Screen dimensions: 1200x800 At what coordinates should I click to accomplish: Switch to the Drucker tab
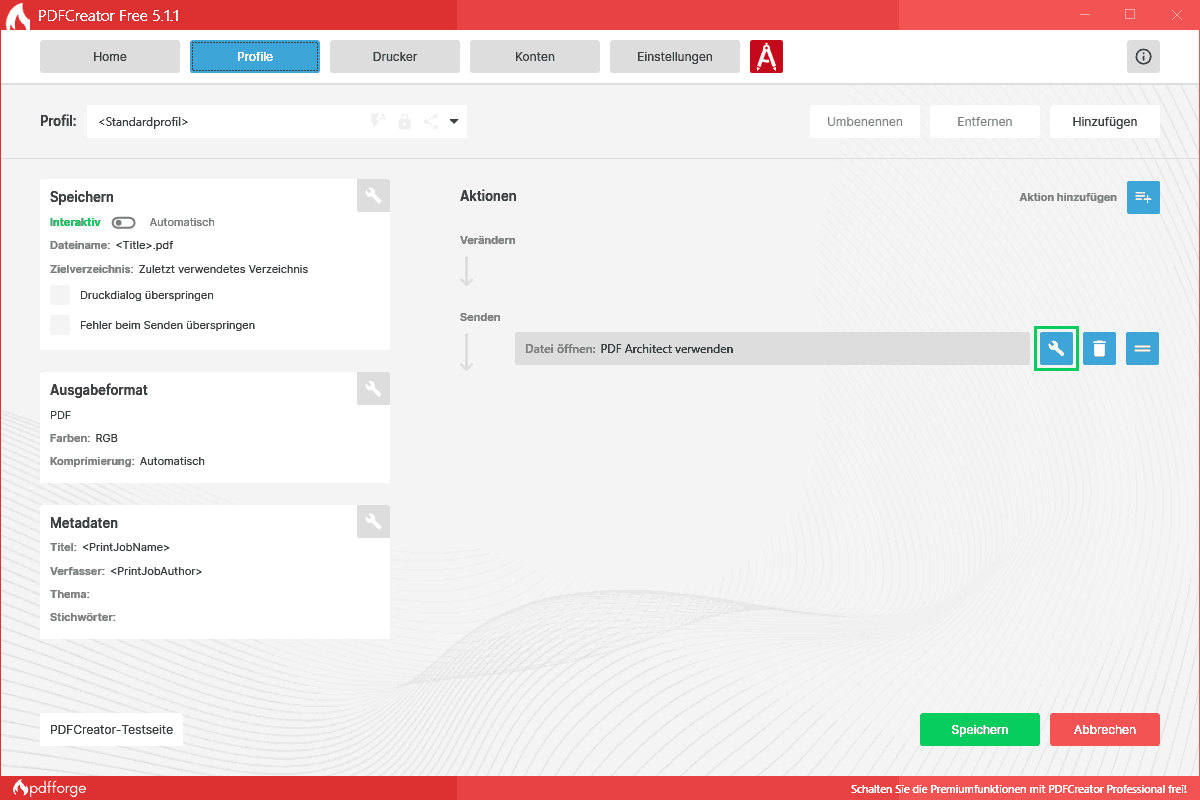tap(395, 57)
